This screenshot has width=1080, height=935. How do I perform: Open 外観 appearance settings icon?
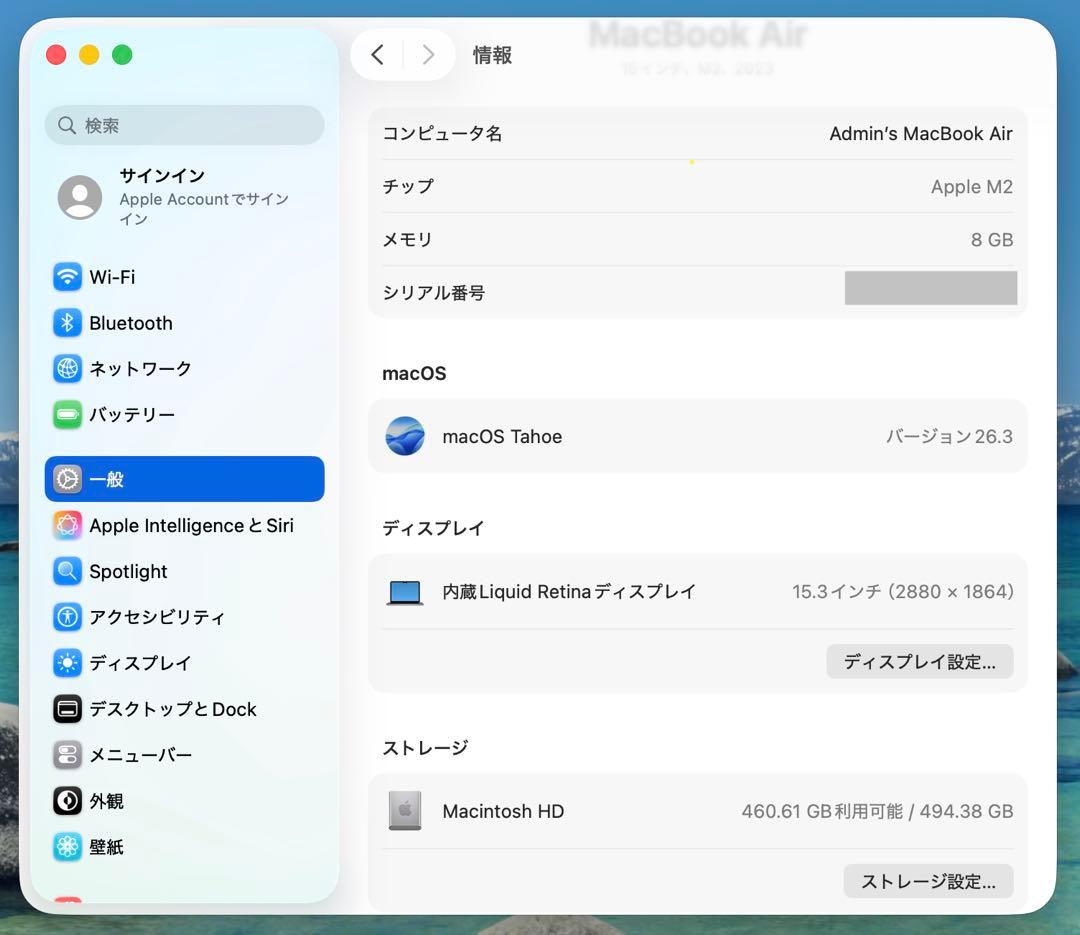66,801
